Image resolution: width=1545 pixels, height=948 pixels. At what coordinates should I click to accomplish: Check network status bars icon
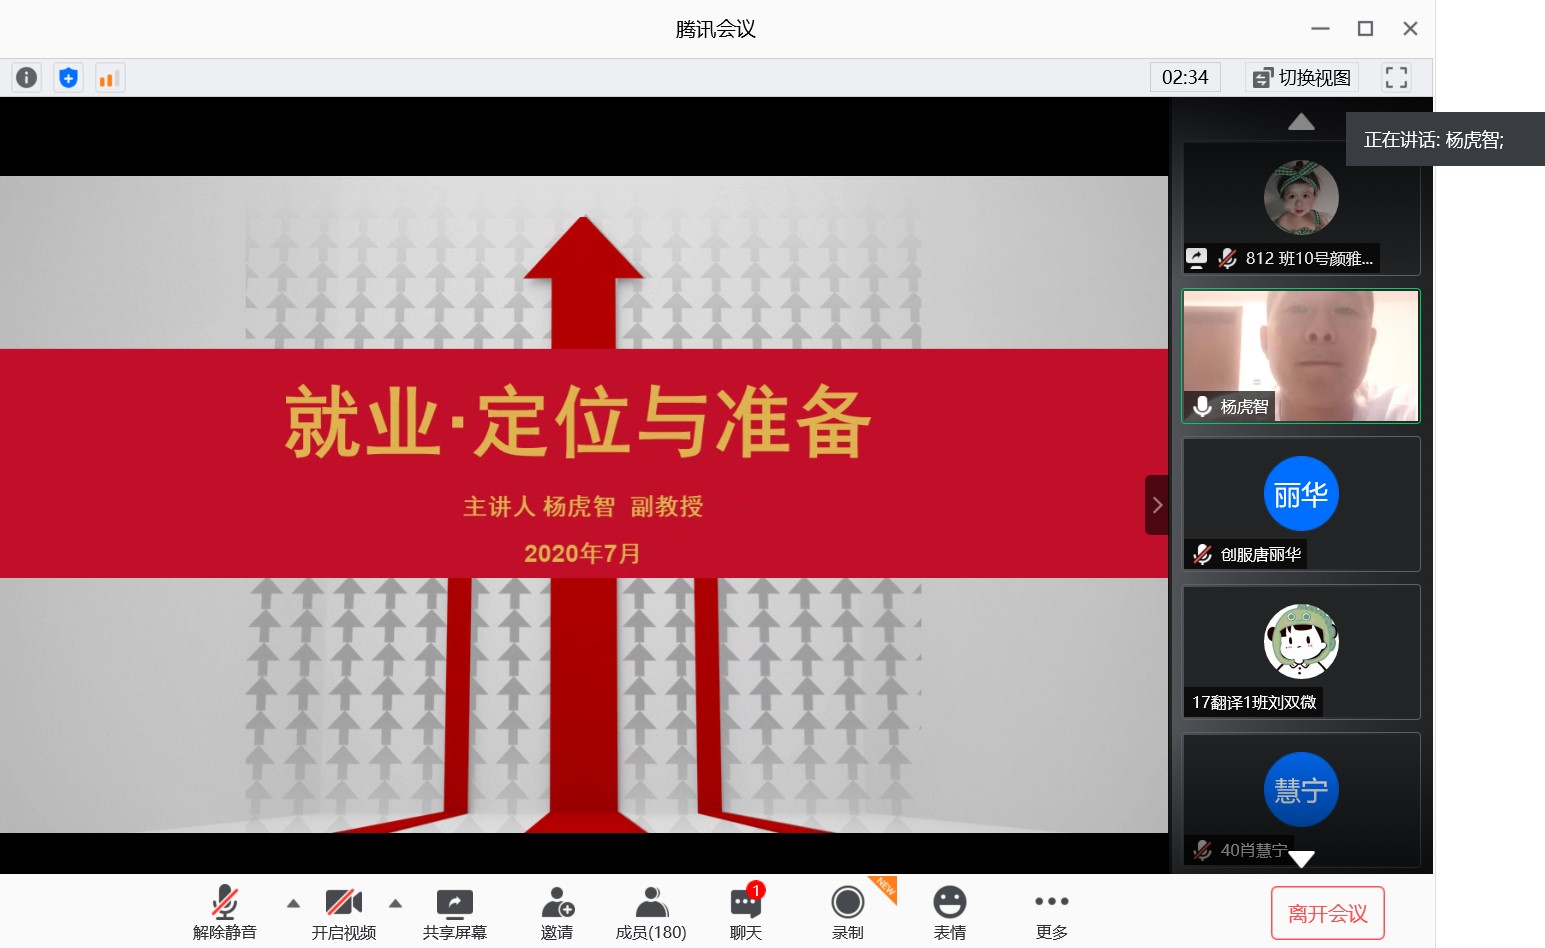(109, 77)
